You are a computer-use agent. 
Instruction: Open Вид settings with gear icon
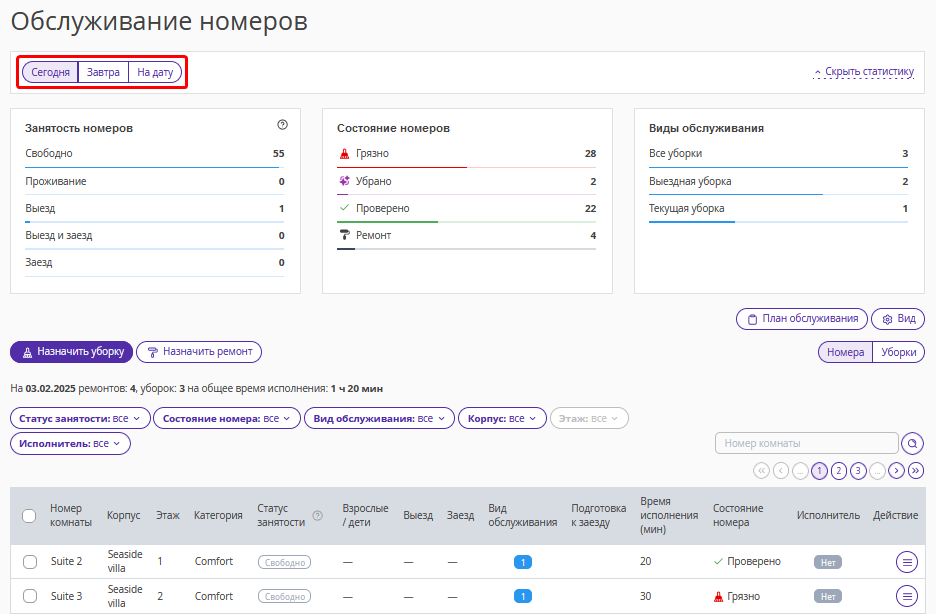(898, 319)
